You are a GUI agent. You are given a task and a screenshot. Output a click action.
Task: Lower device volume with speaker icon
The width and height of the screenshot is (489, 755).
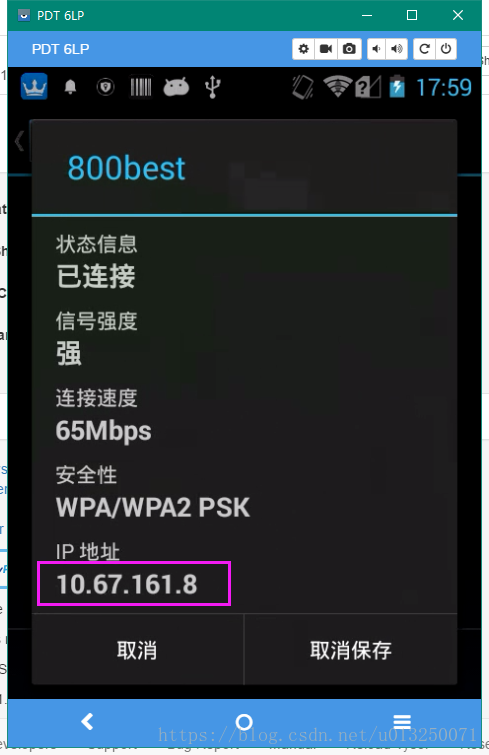coord(377,49)
